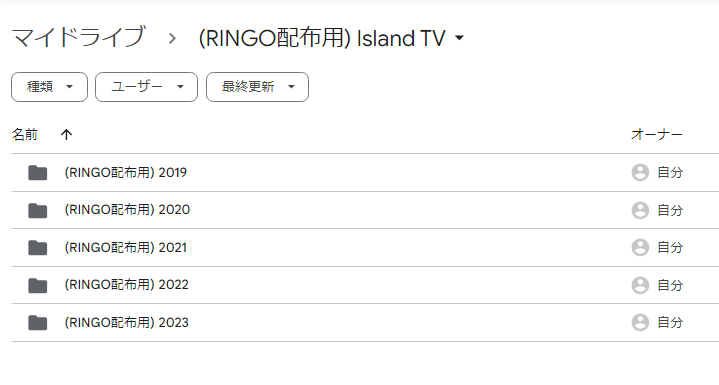Click owner avatar in the 2021 row
This screenshot has width=719, height=385.
tap(640, 248)
